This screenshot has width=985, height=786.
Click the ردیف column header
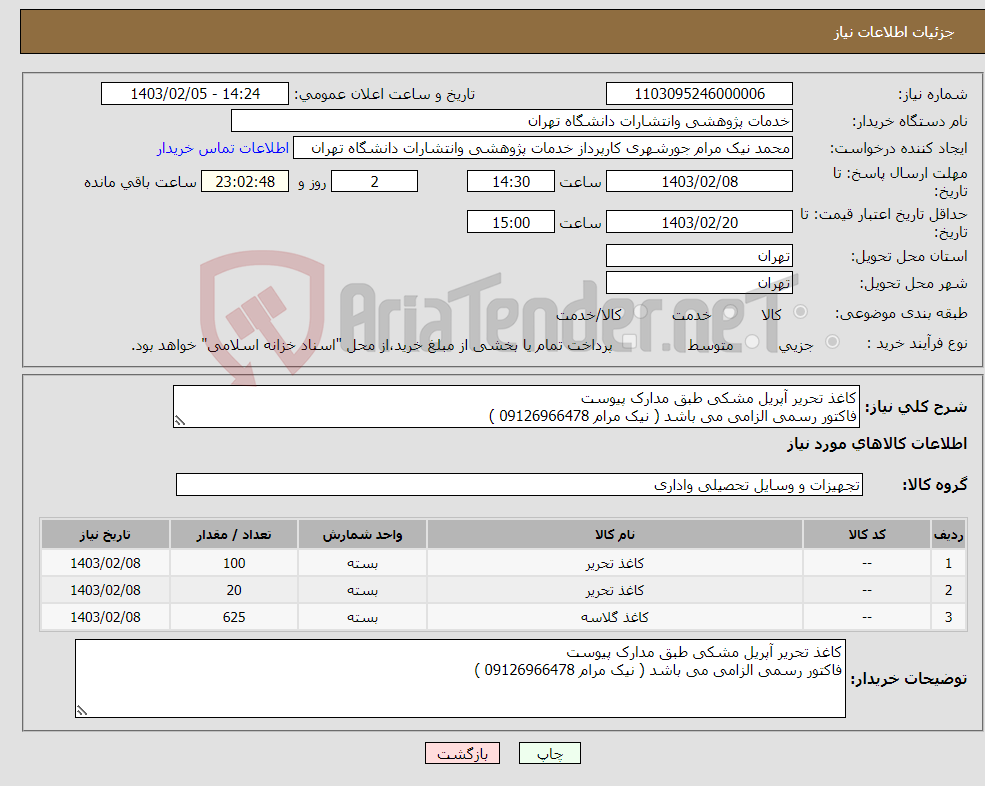click(x=949, y=535)
